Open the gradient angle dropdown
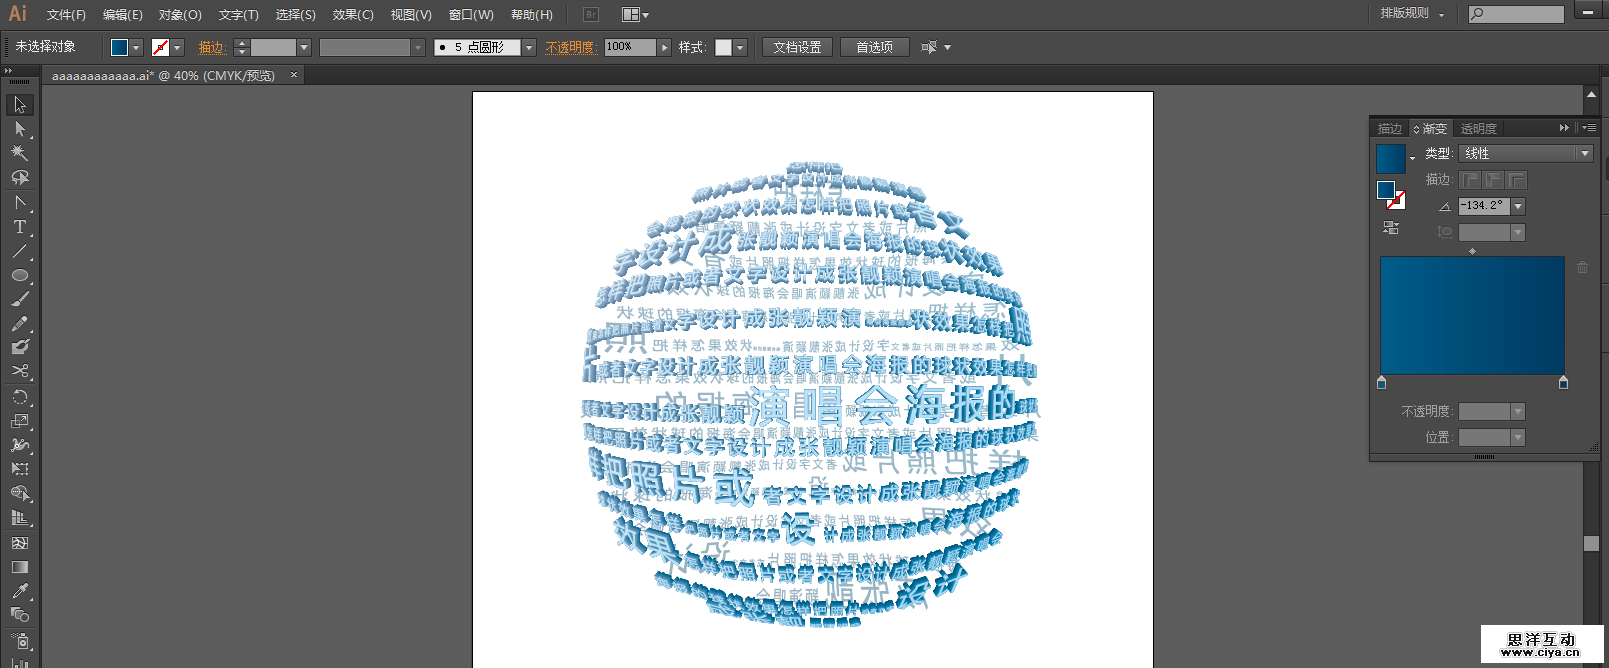1609x668 pixels. point(1518,206)
